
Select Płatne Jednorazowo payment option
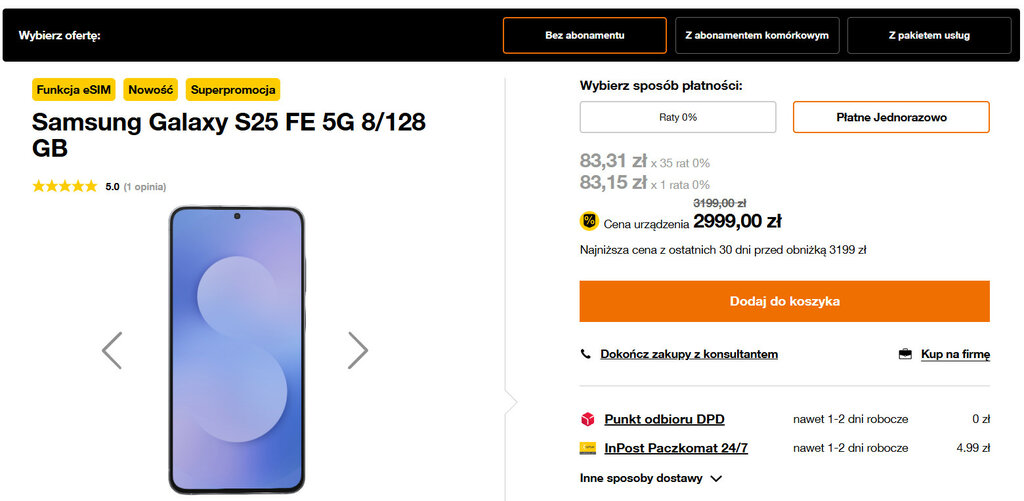point(891,117)
